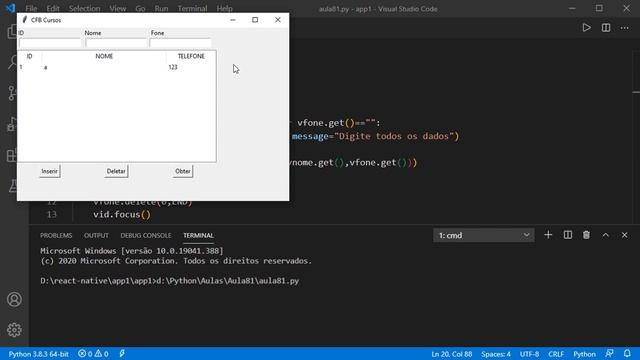Open the Run menu
640x360 pixels.
[x=161, y=8]
